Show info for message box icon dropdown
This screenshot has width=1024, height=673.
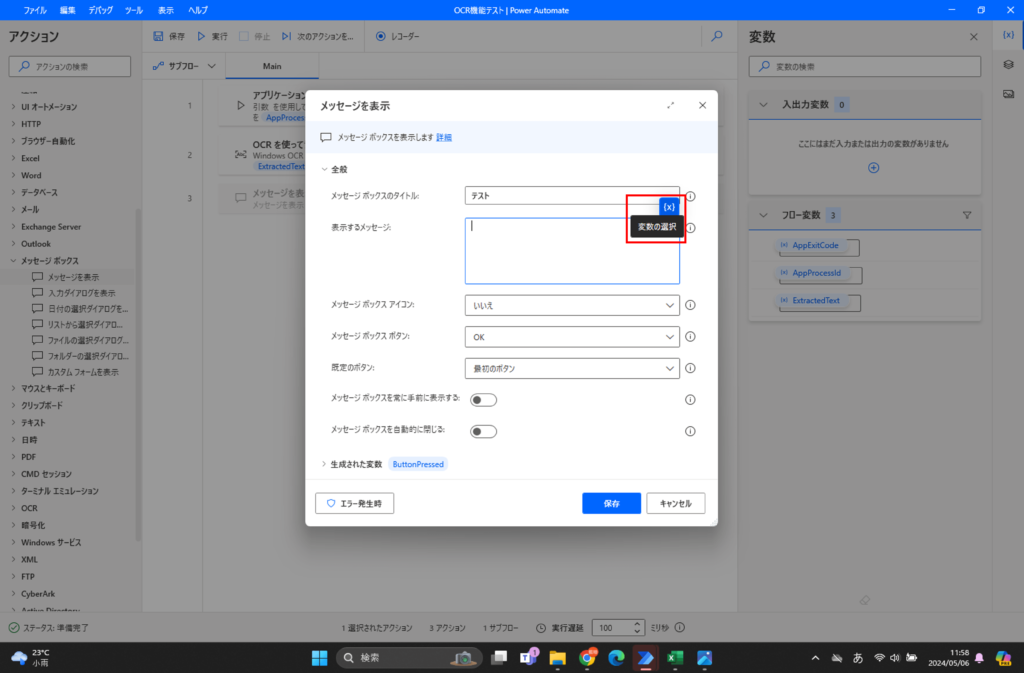click(x=690, y=305)
